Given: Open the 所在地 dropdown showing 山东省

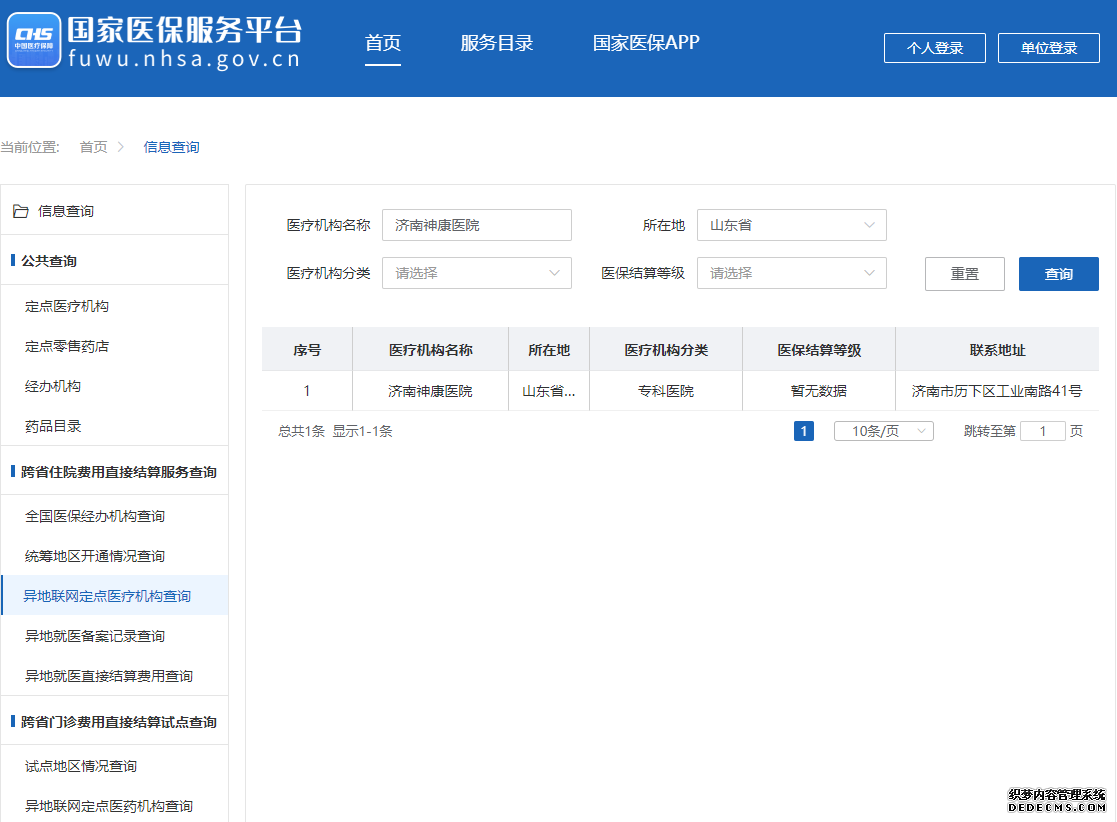Looking at the screenshot, I should (791, 225).
